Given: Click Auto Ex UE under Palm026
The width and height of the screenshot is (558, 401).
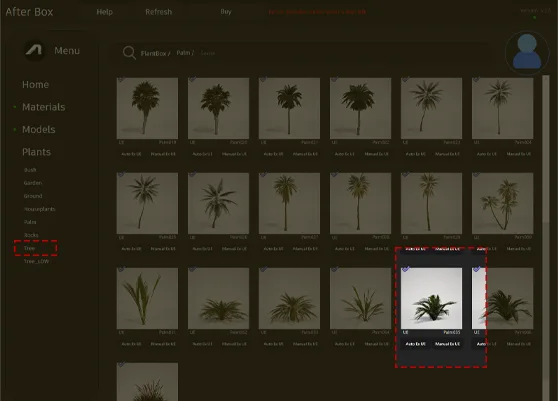Looking at the screenshot, I should click(x=202, y=249).
